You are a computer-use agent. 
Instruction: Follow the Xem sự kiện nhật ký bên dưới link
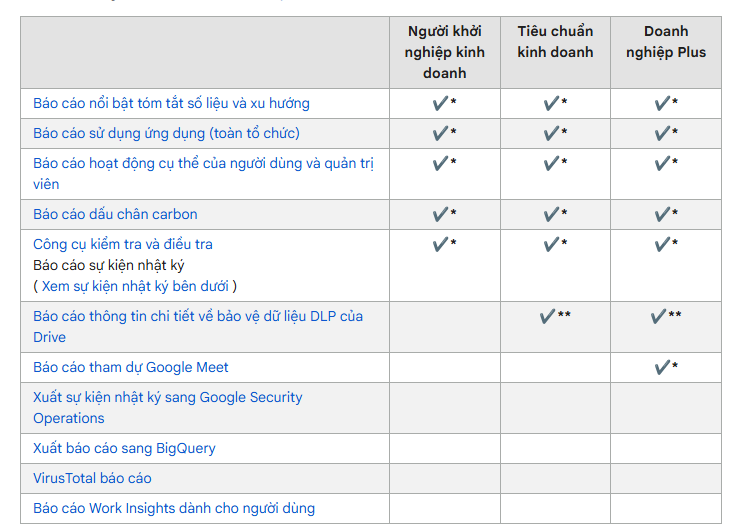click(x=135, y=286)
